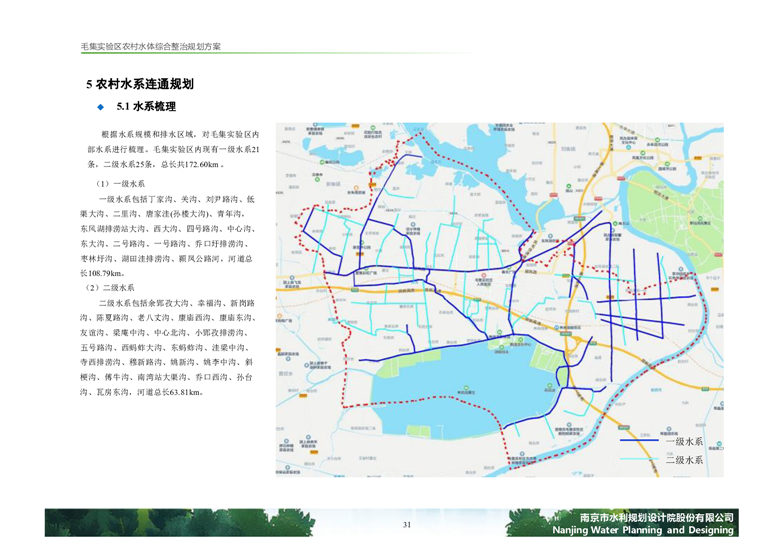Viewport: 783px width, 553px height.
Task: Click the document header title 毛集实验区农村水体综合整治规划方案
Action: point(151,48)
